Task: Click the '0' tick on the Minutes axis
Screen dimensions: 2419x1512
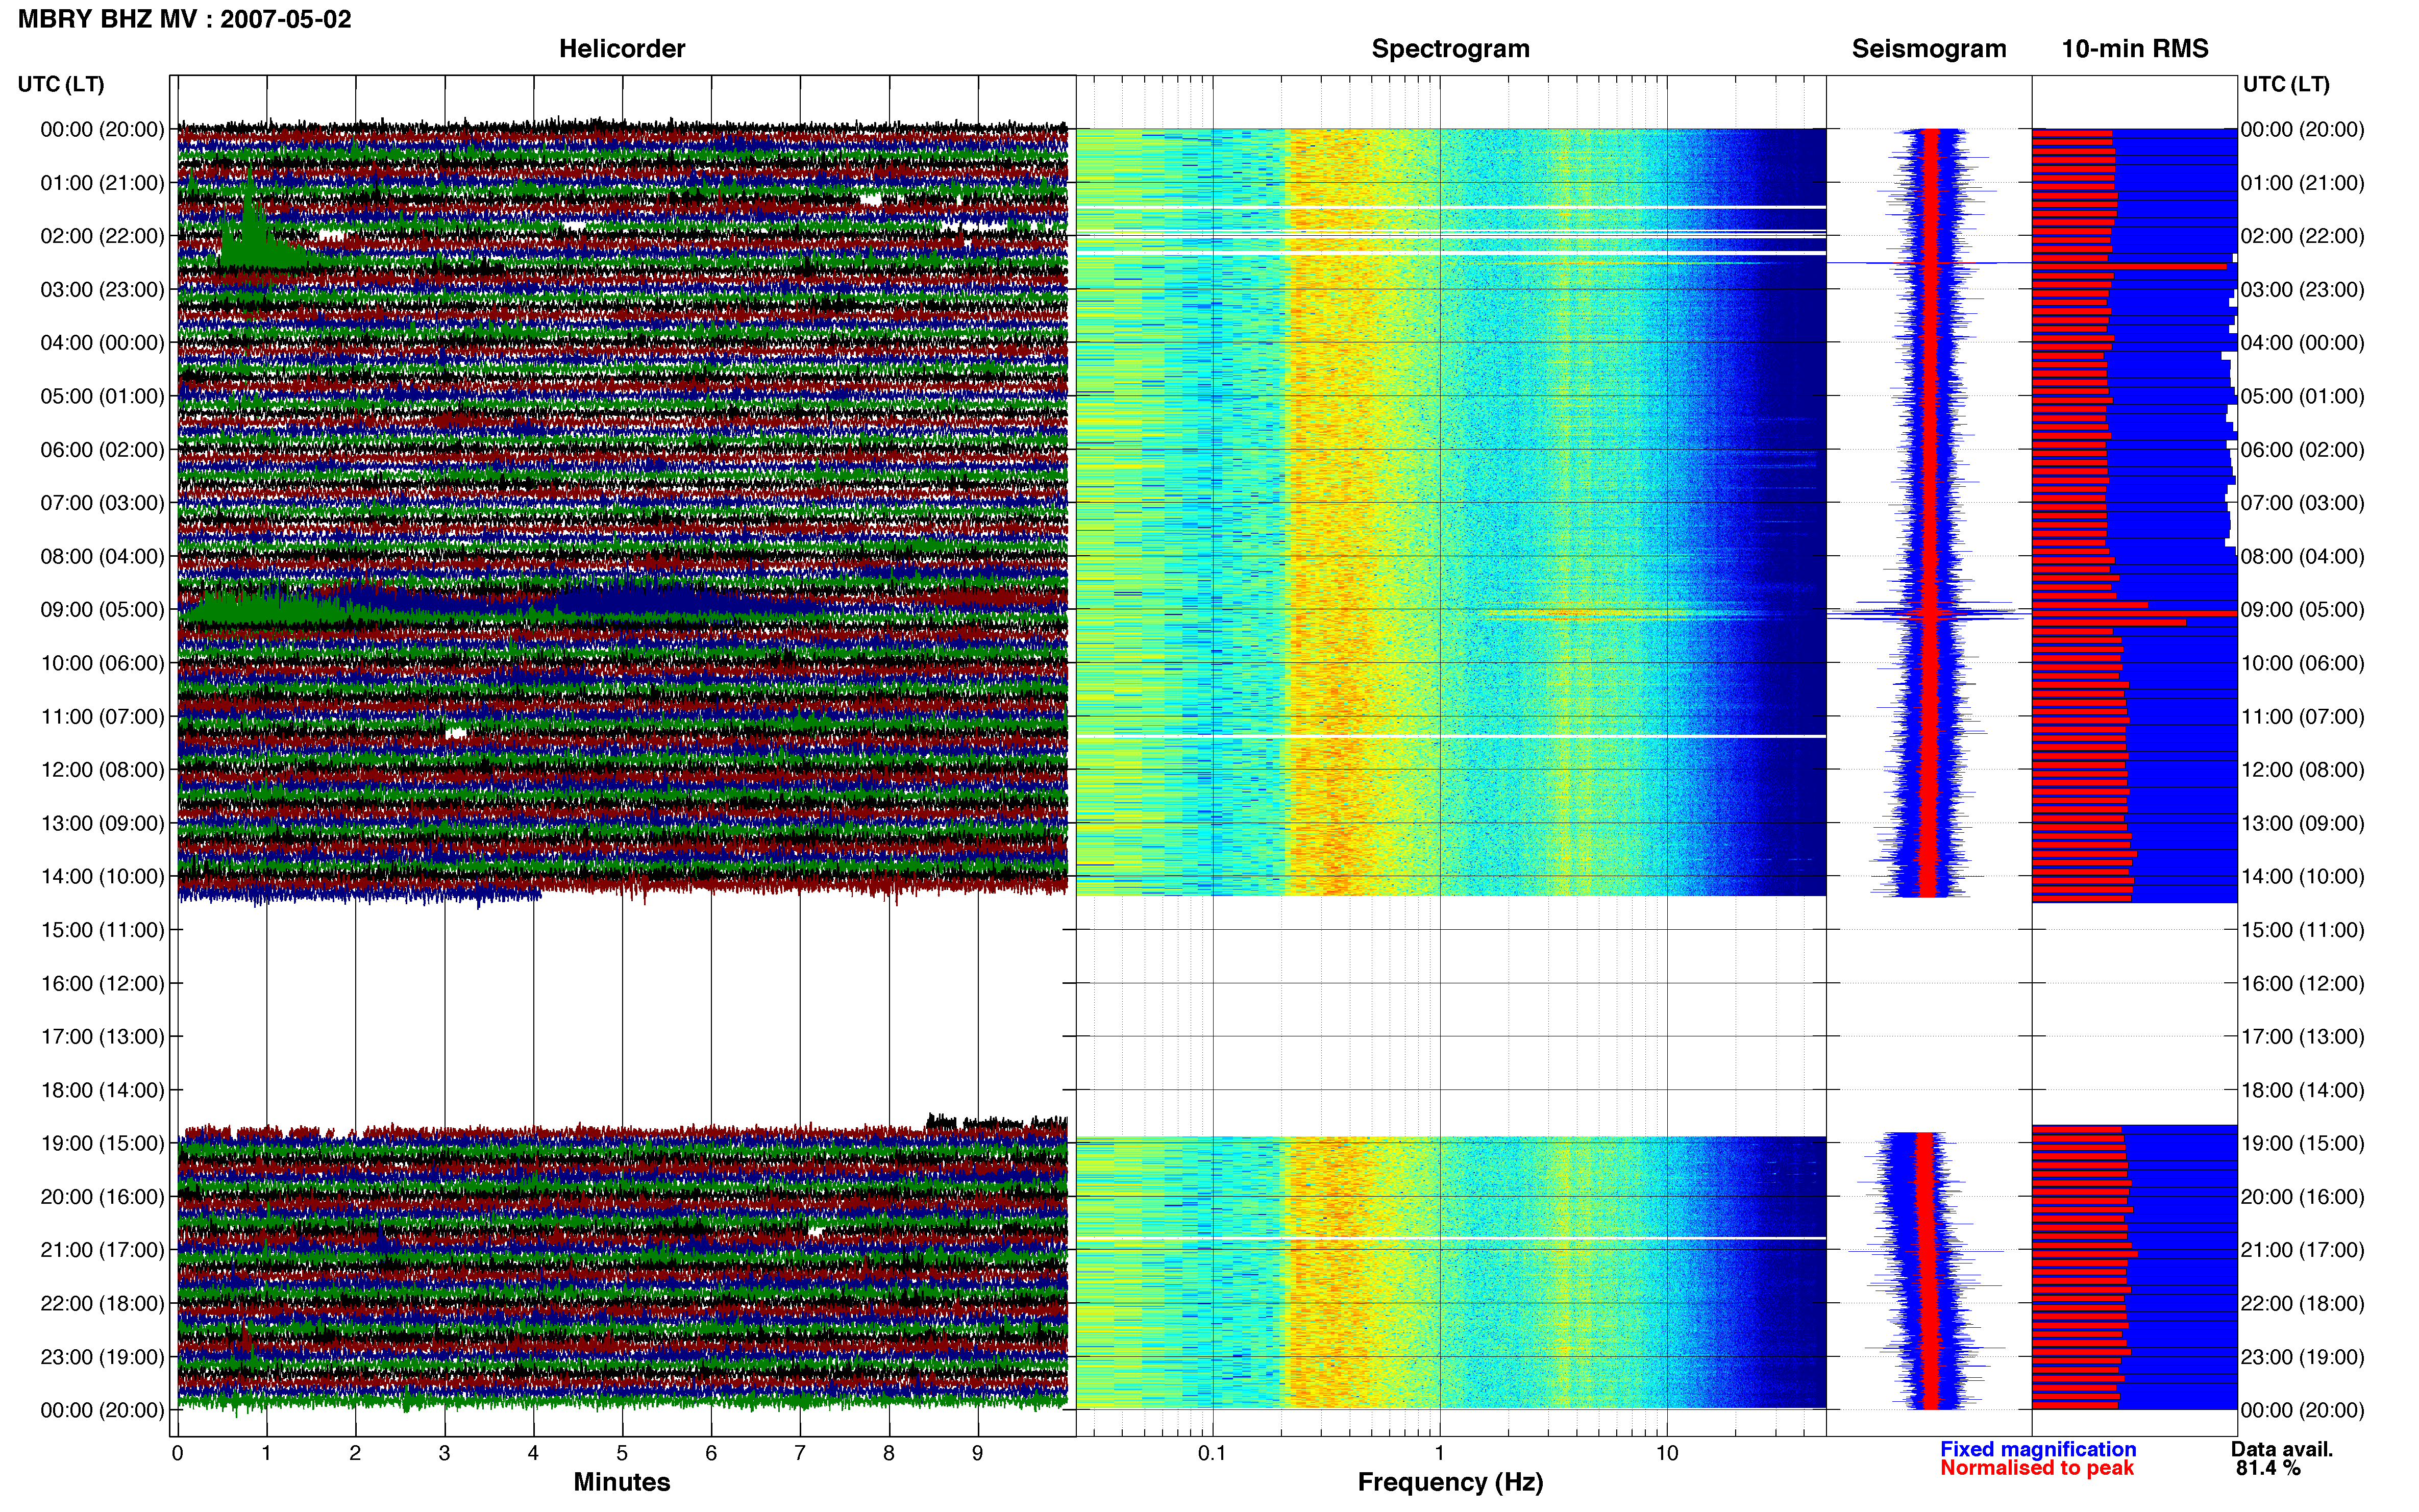Action: tap(177, 1454)
